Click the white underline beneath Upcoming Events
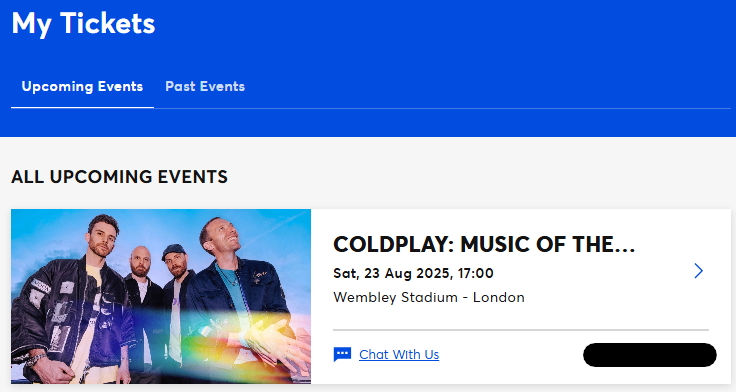The height and width of the screenshot is (392, 736). tap(83, 108)
